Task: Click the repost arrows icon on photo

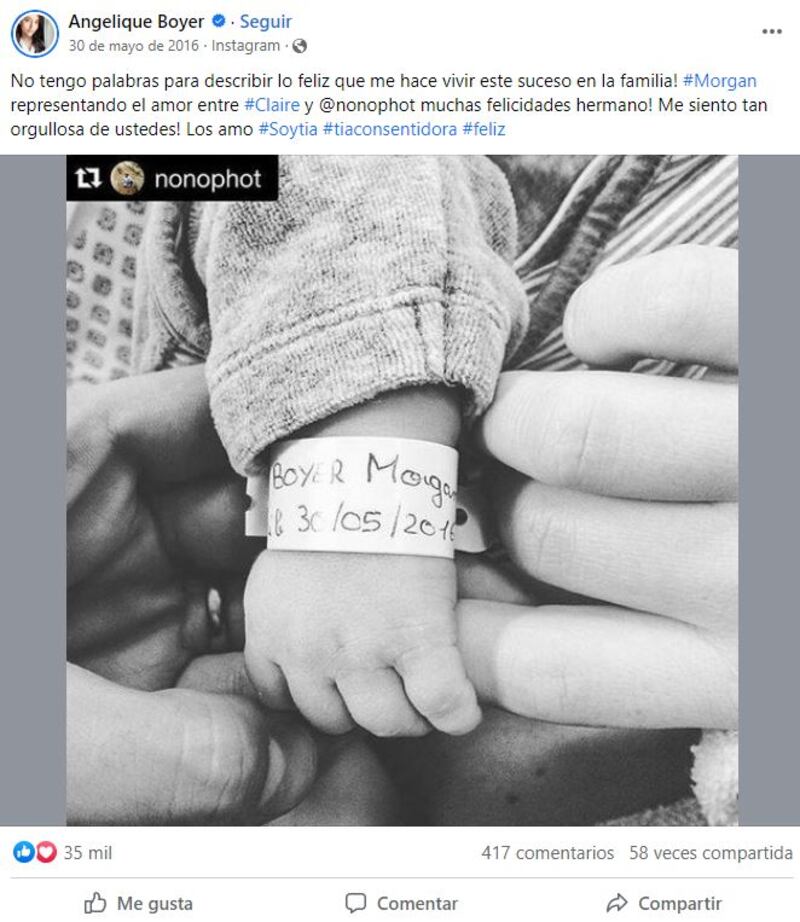Action: click(x=88, y=178)
